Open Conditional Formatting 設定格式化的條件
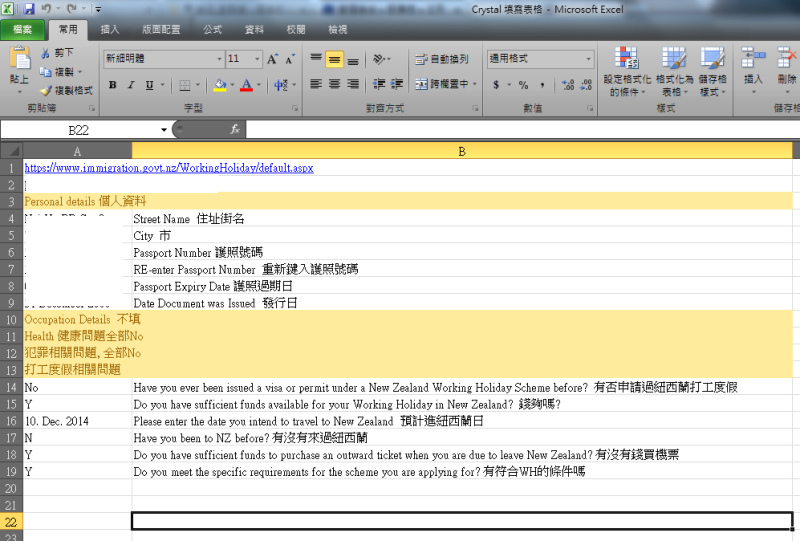This screenshot has height=541, width=800. coord(627,71)
